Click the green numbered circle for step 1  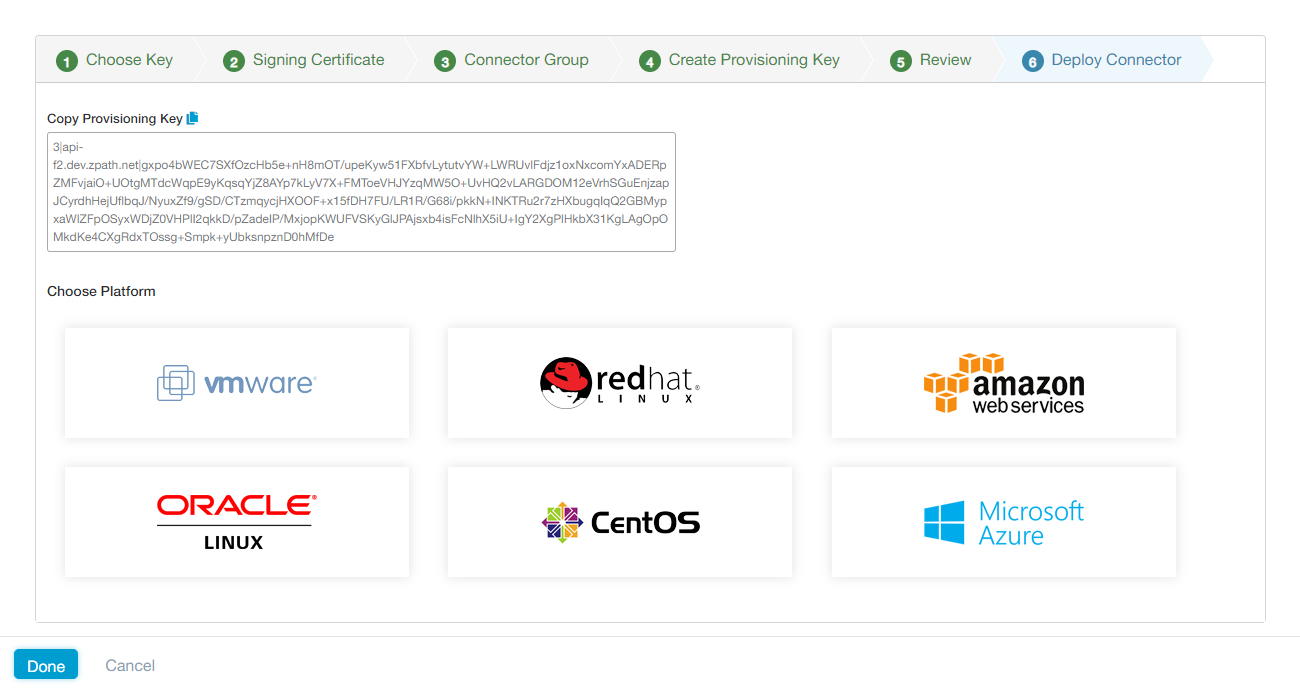[67, 60]
